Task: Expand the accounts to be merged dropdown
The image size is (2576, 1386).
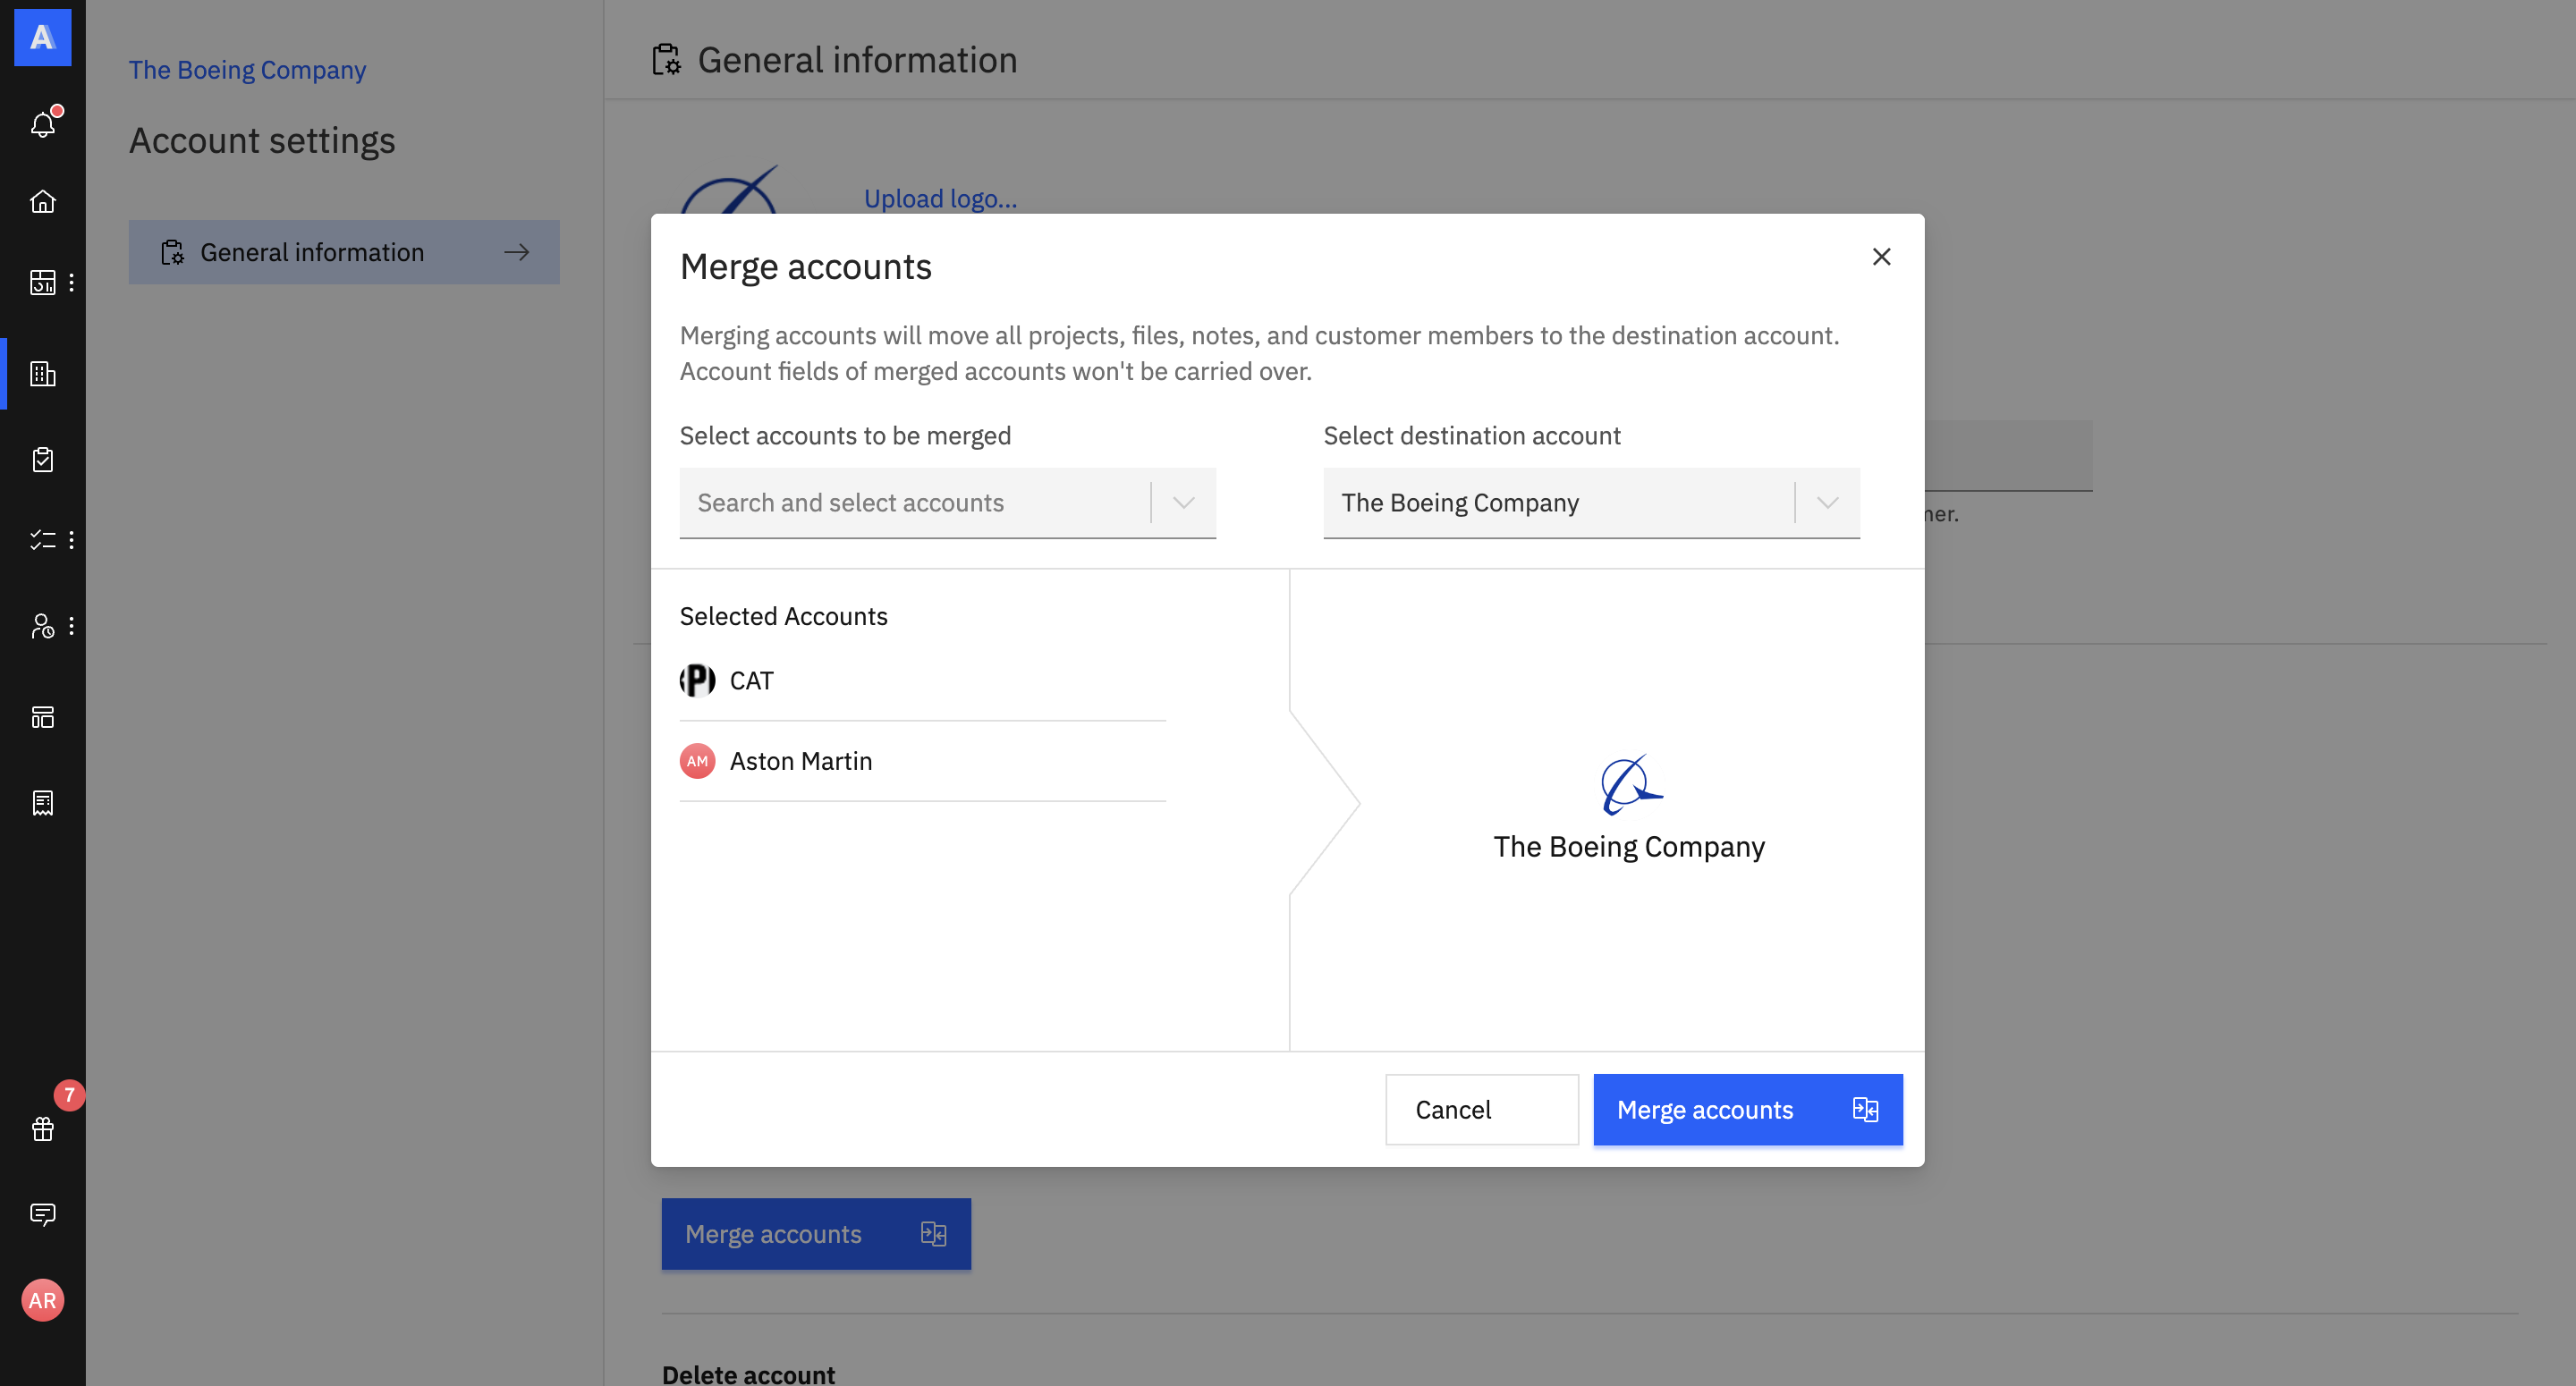Action: (1183, 503)
